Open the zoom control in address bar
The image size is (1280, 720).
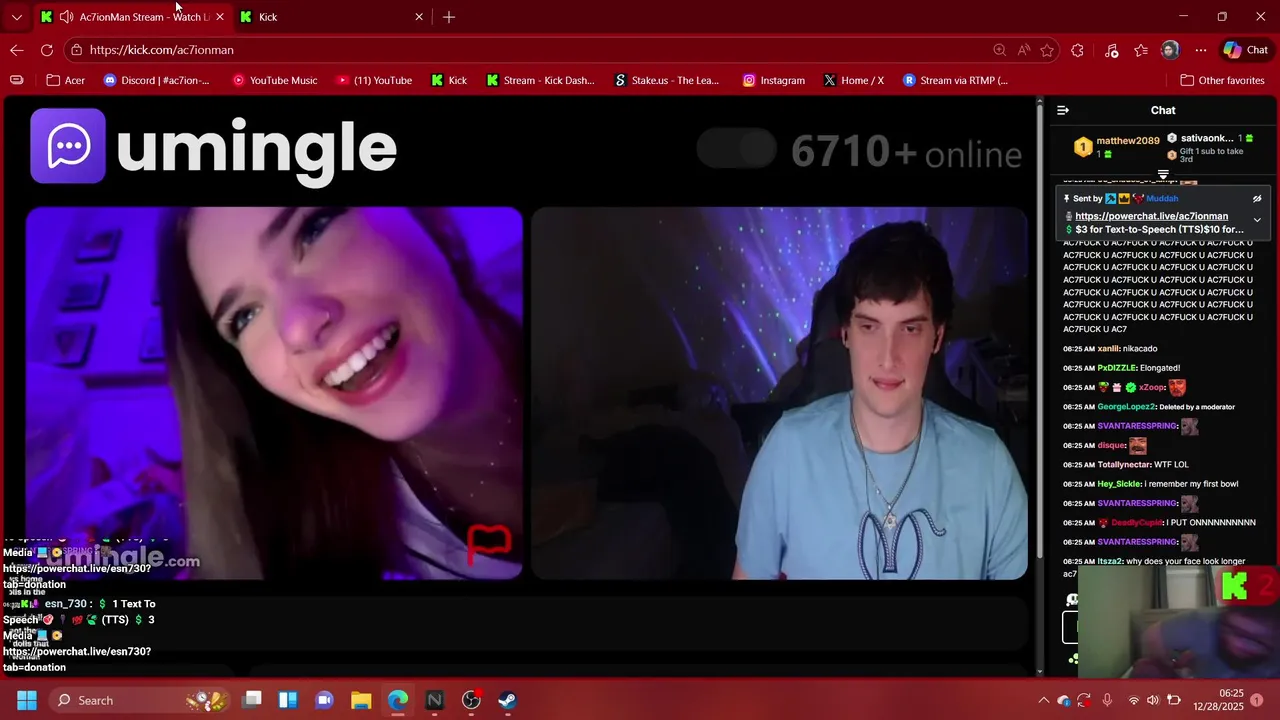[x=999, y=50]
